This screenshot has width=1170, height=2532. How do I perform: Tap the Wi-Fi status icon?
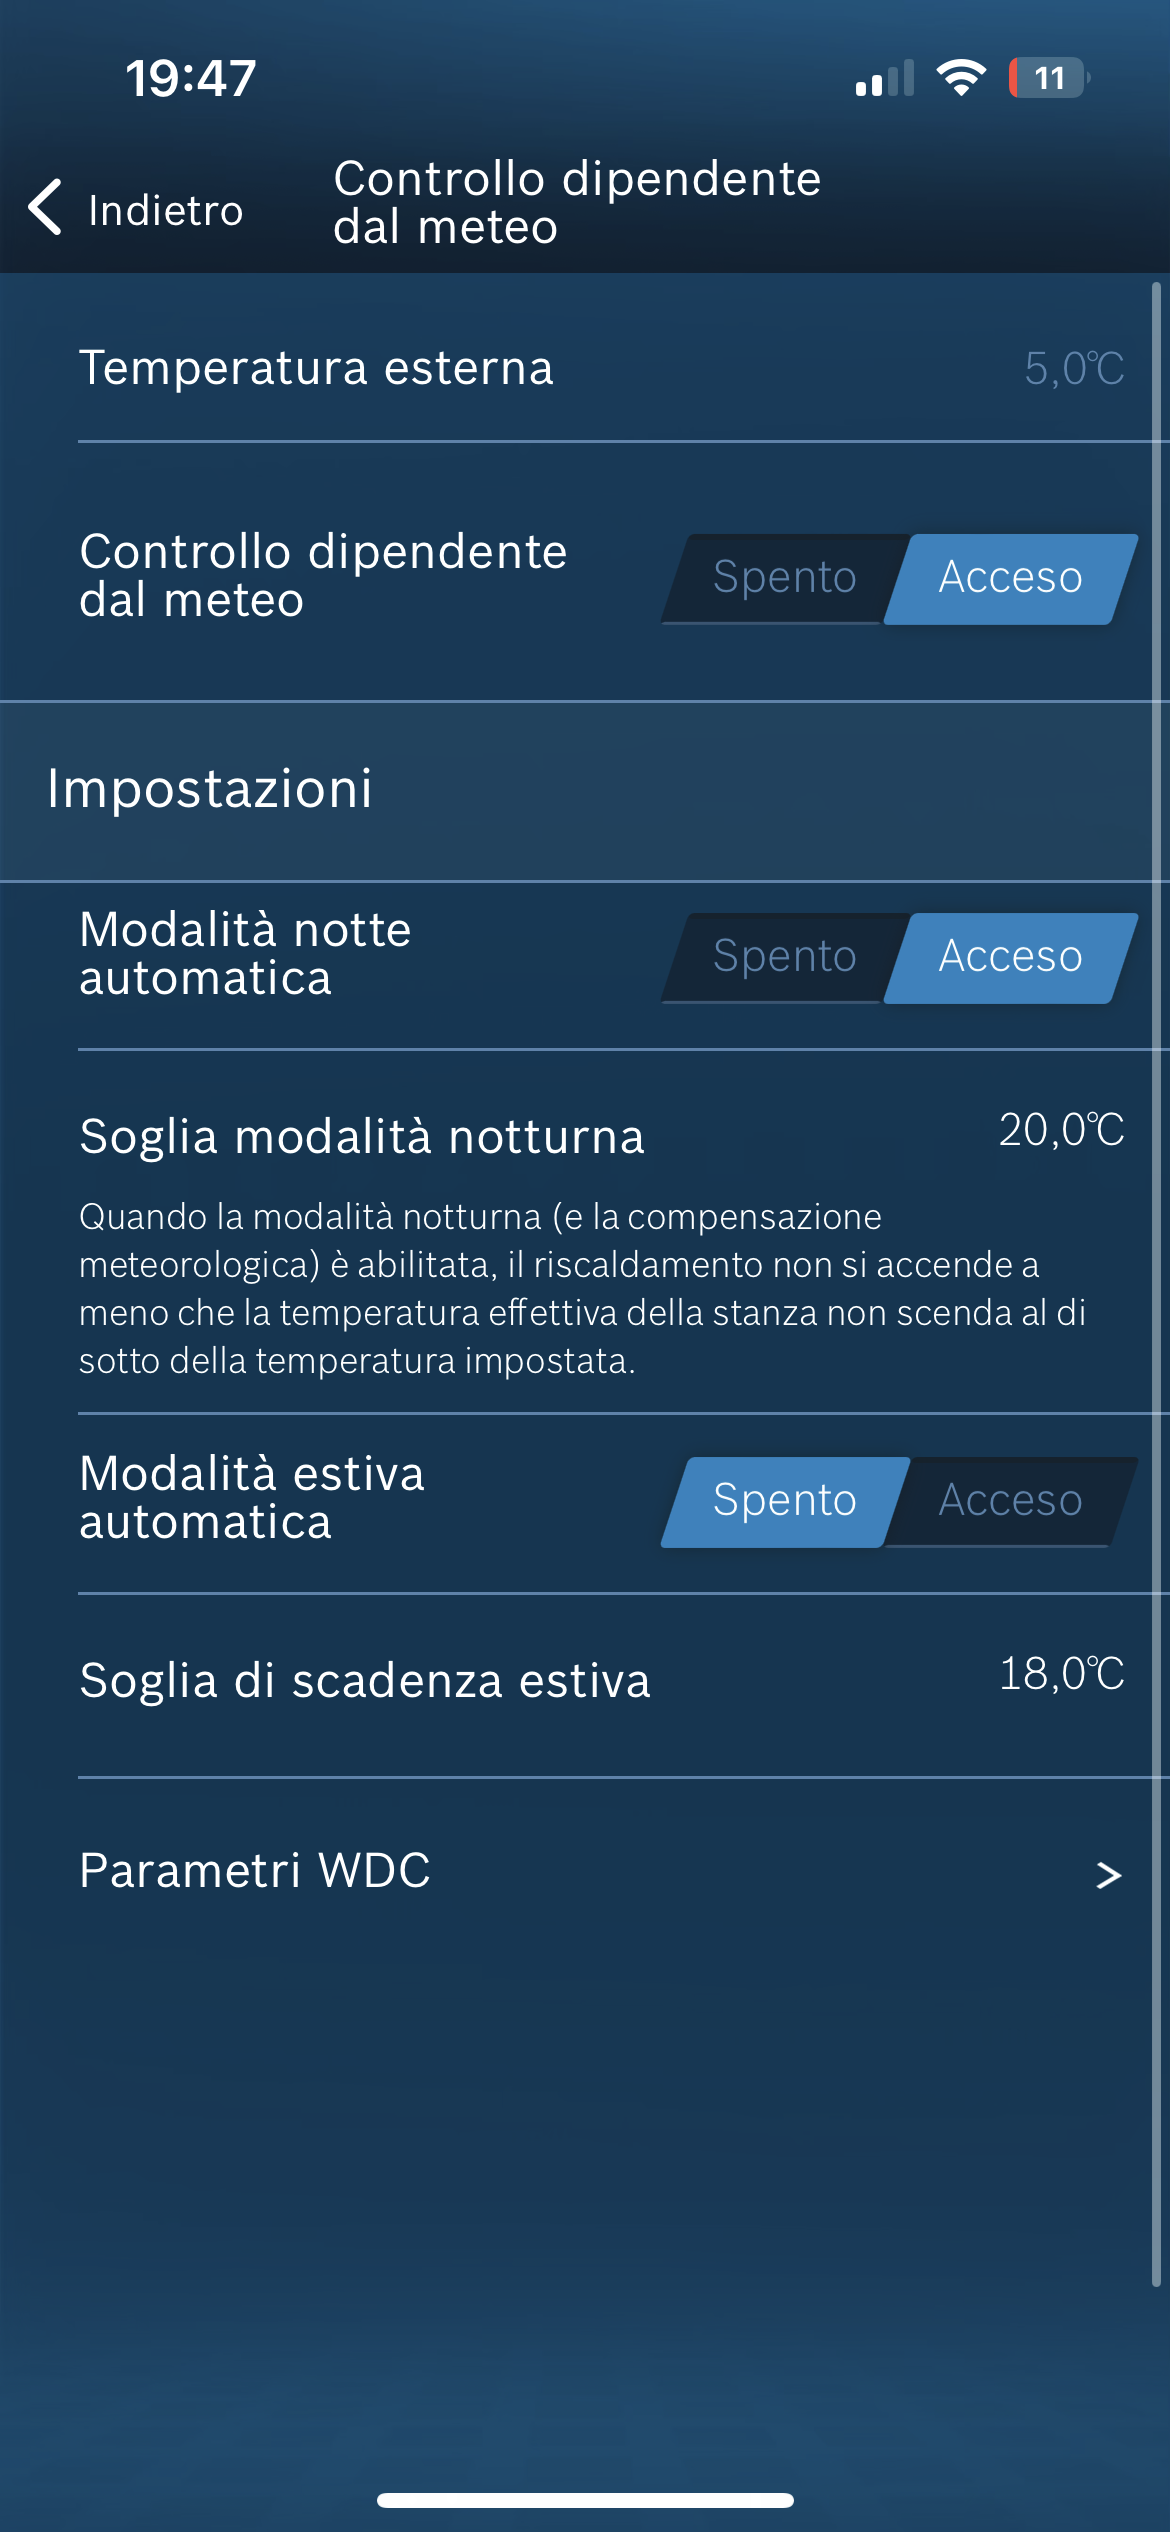click(960, 78)
